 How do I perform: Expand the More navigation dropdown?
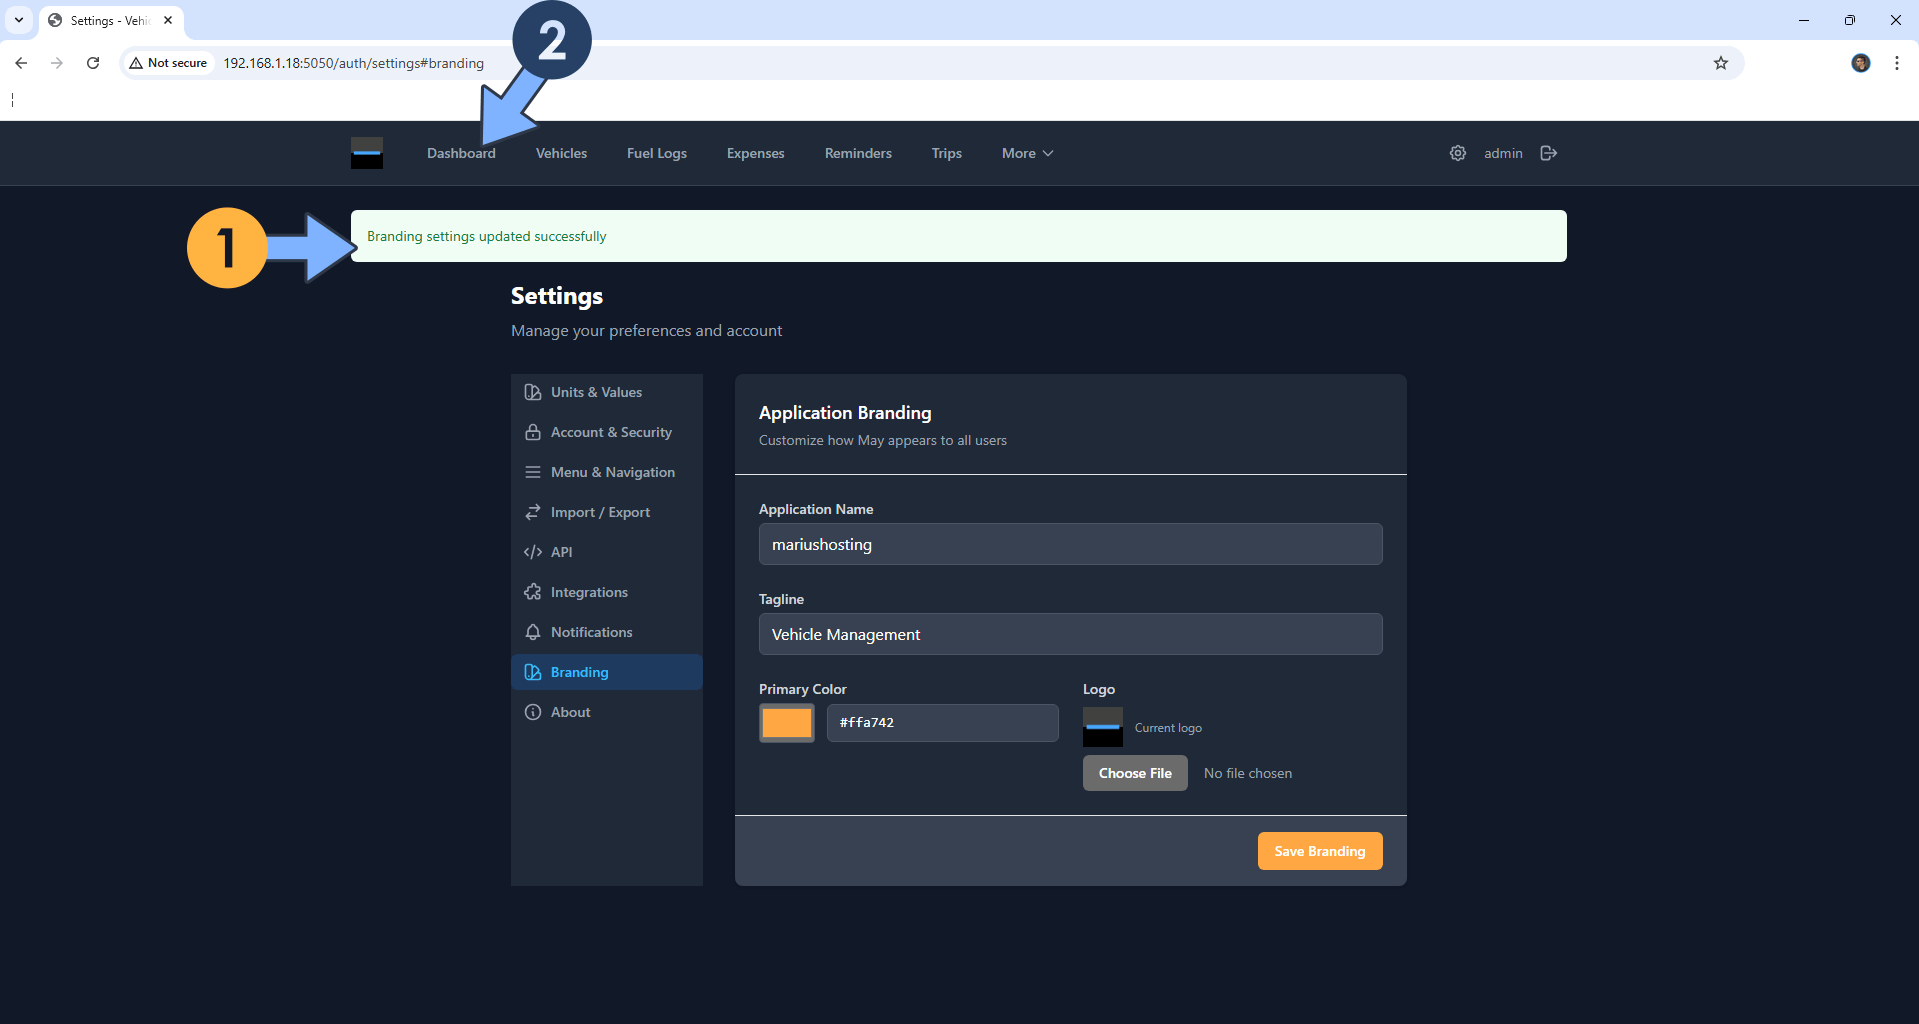[1026, 153]
